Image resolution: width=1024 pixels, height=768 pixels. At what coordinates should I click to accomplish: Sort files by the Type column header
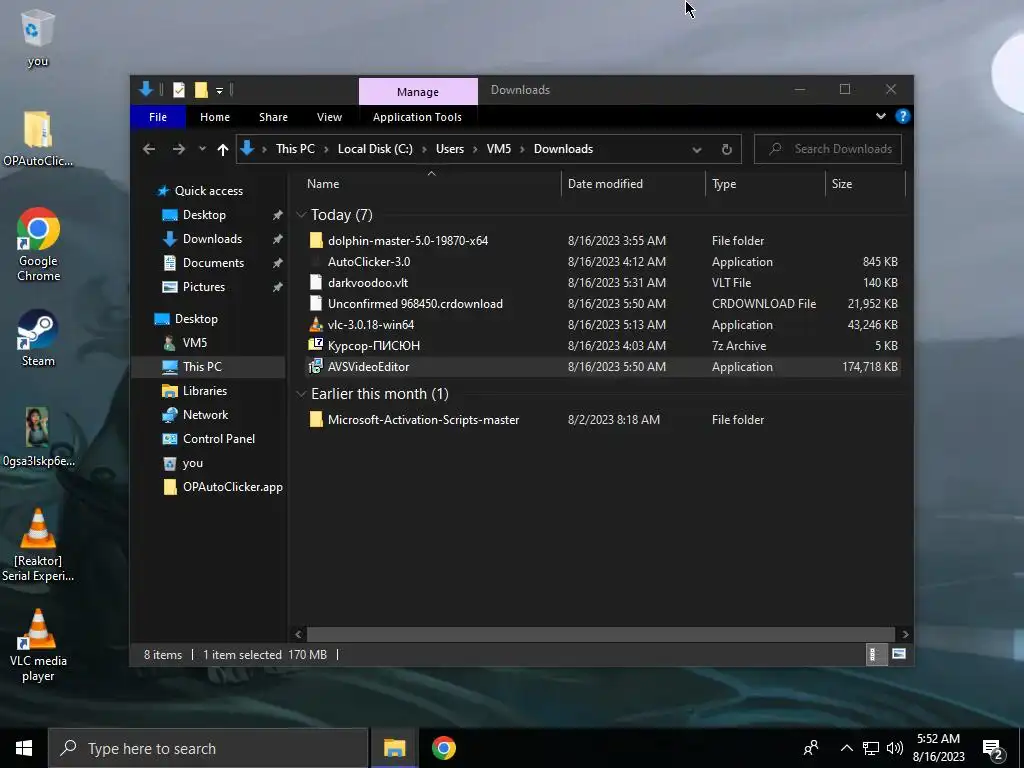point(765,184)
